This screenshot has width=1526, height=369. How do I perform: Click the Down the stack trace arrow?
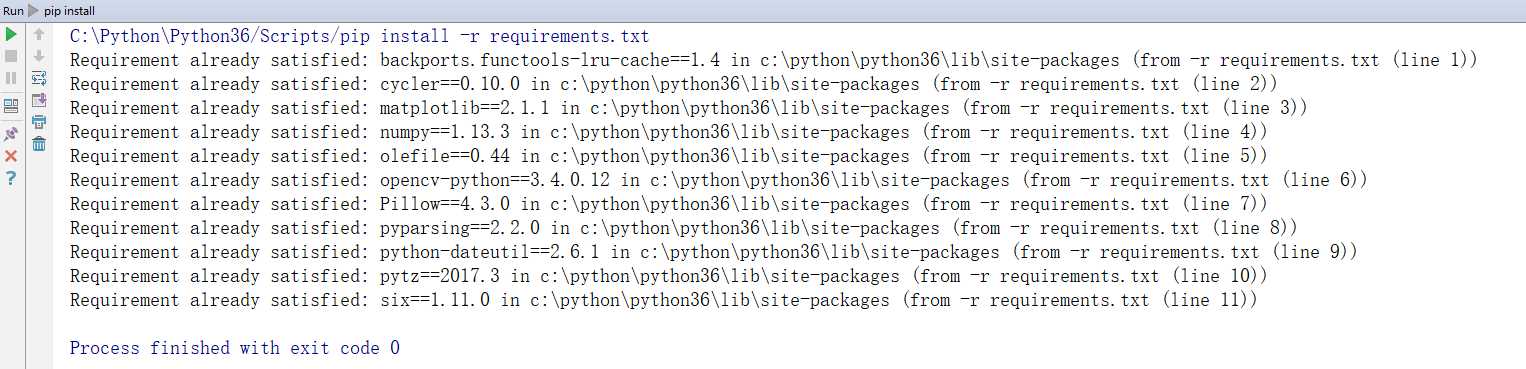pyautogui.click(x=39, y=56)
